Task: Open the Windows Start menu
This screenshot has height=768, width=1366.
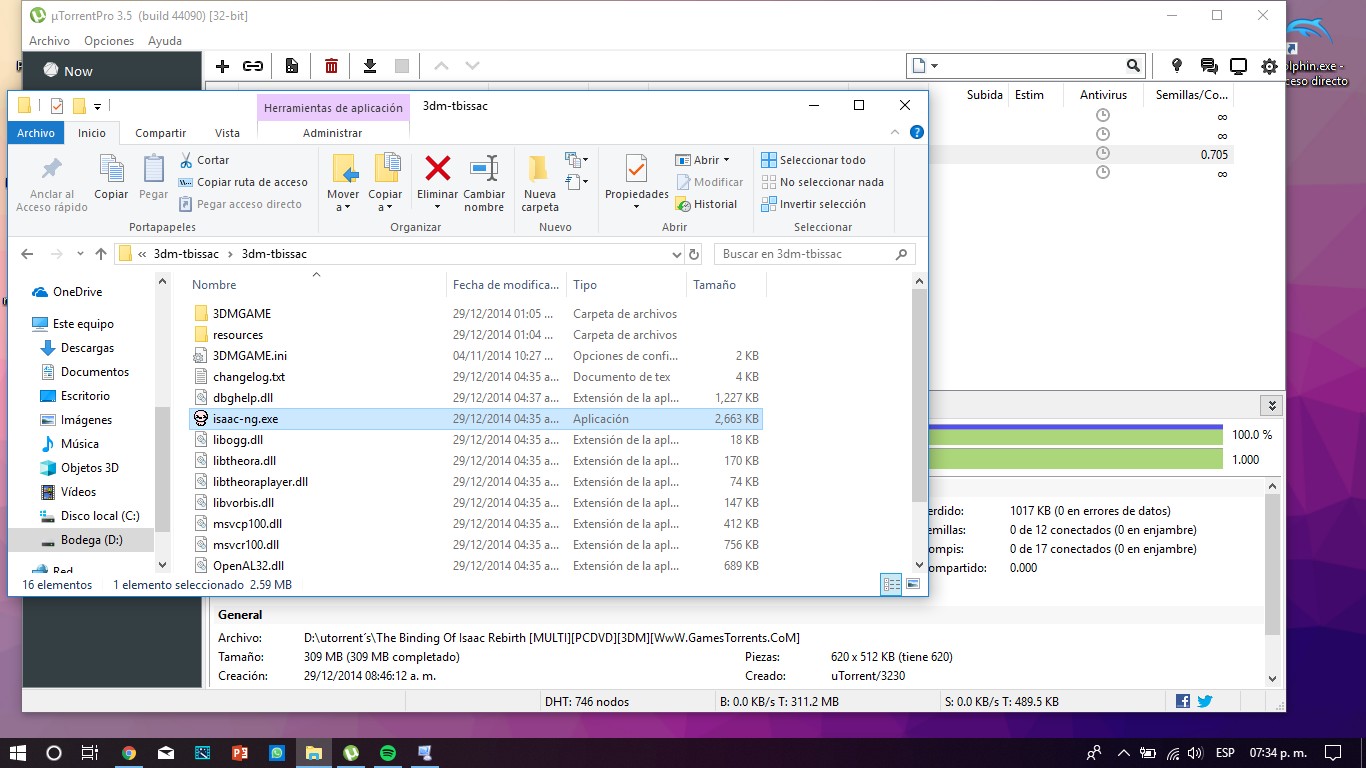Action: 18,752
